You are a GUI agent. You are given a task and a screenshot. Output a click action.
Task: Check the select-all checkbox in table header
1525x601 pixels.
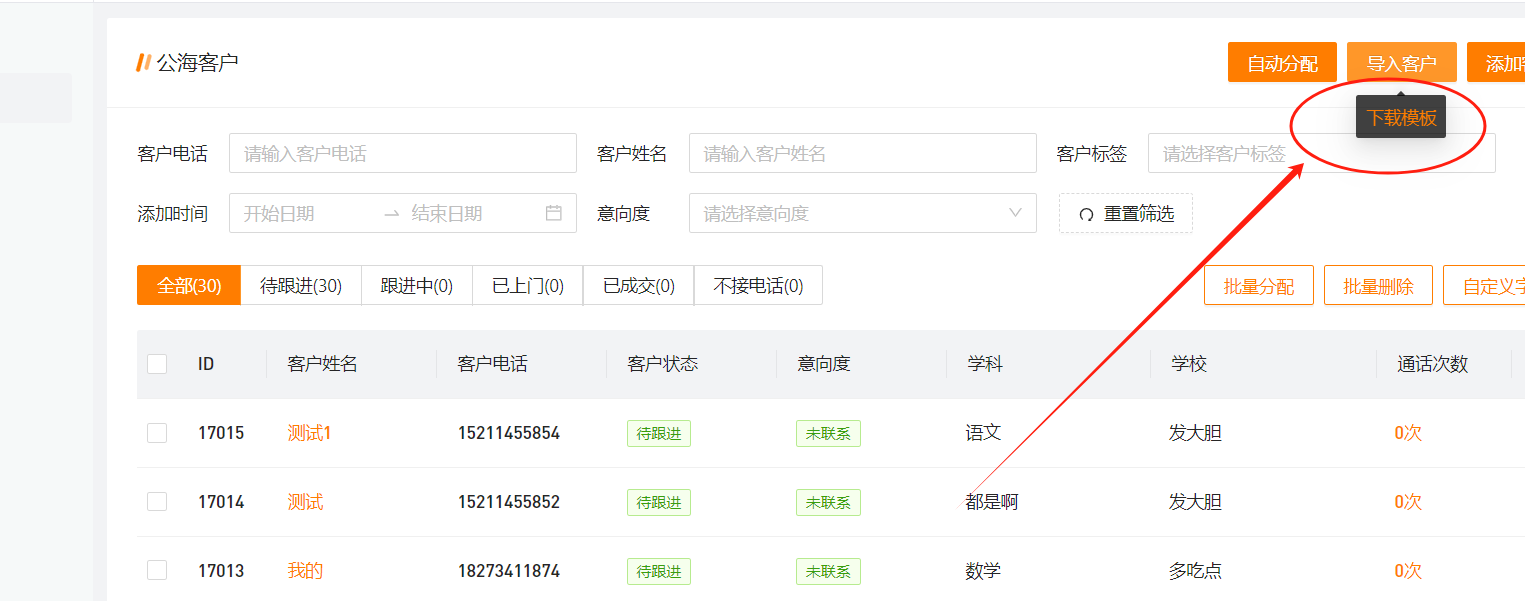157,364
